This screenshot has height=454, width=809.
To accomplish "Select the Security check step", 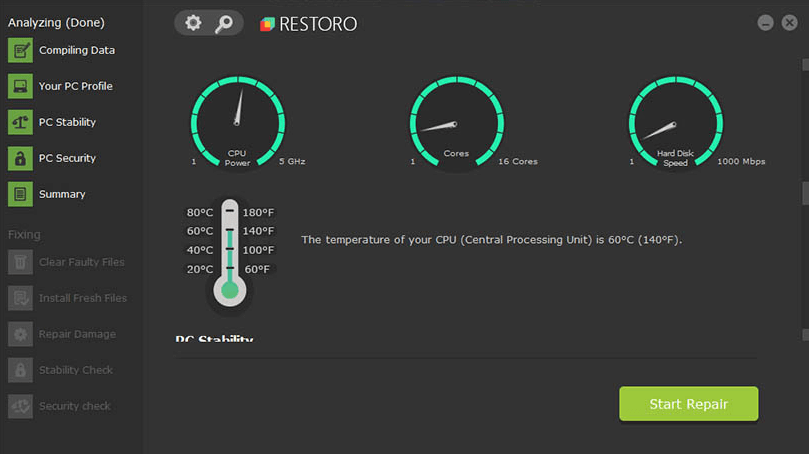I will pyautogui.click(x=75, y=406).
